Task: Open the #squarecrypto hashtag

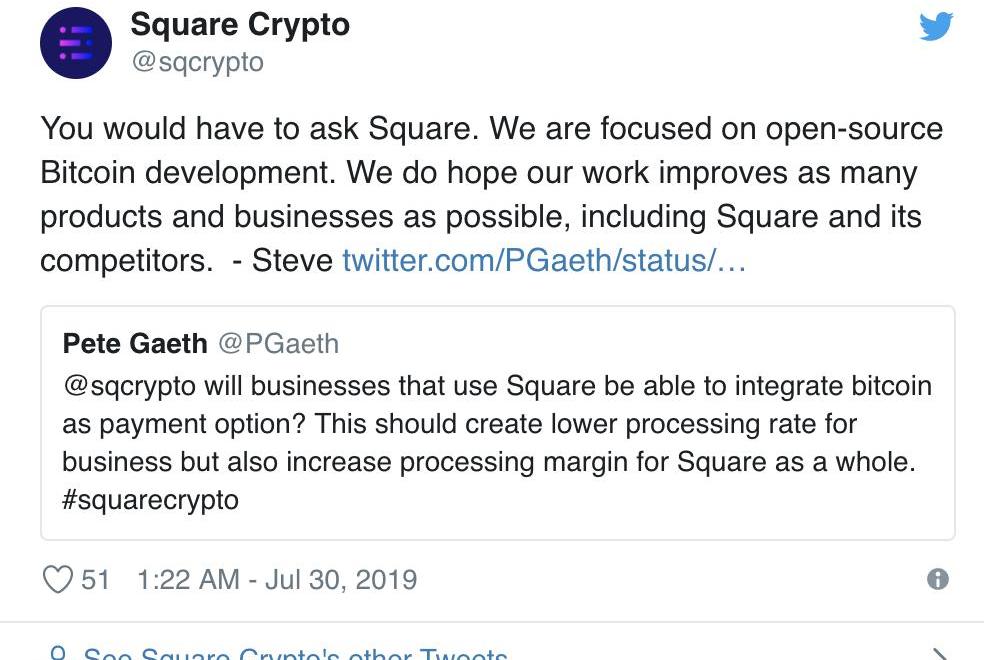Action: click(150, 499)
